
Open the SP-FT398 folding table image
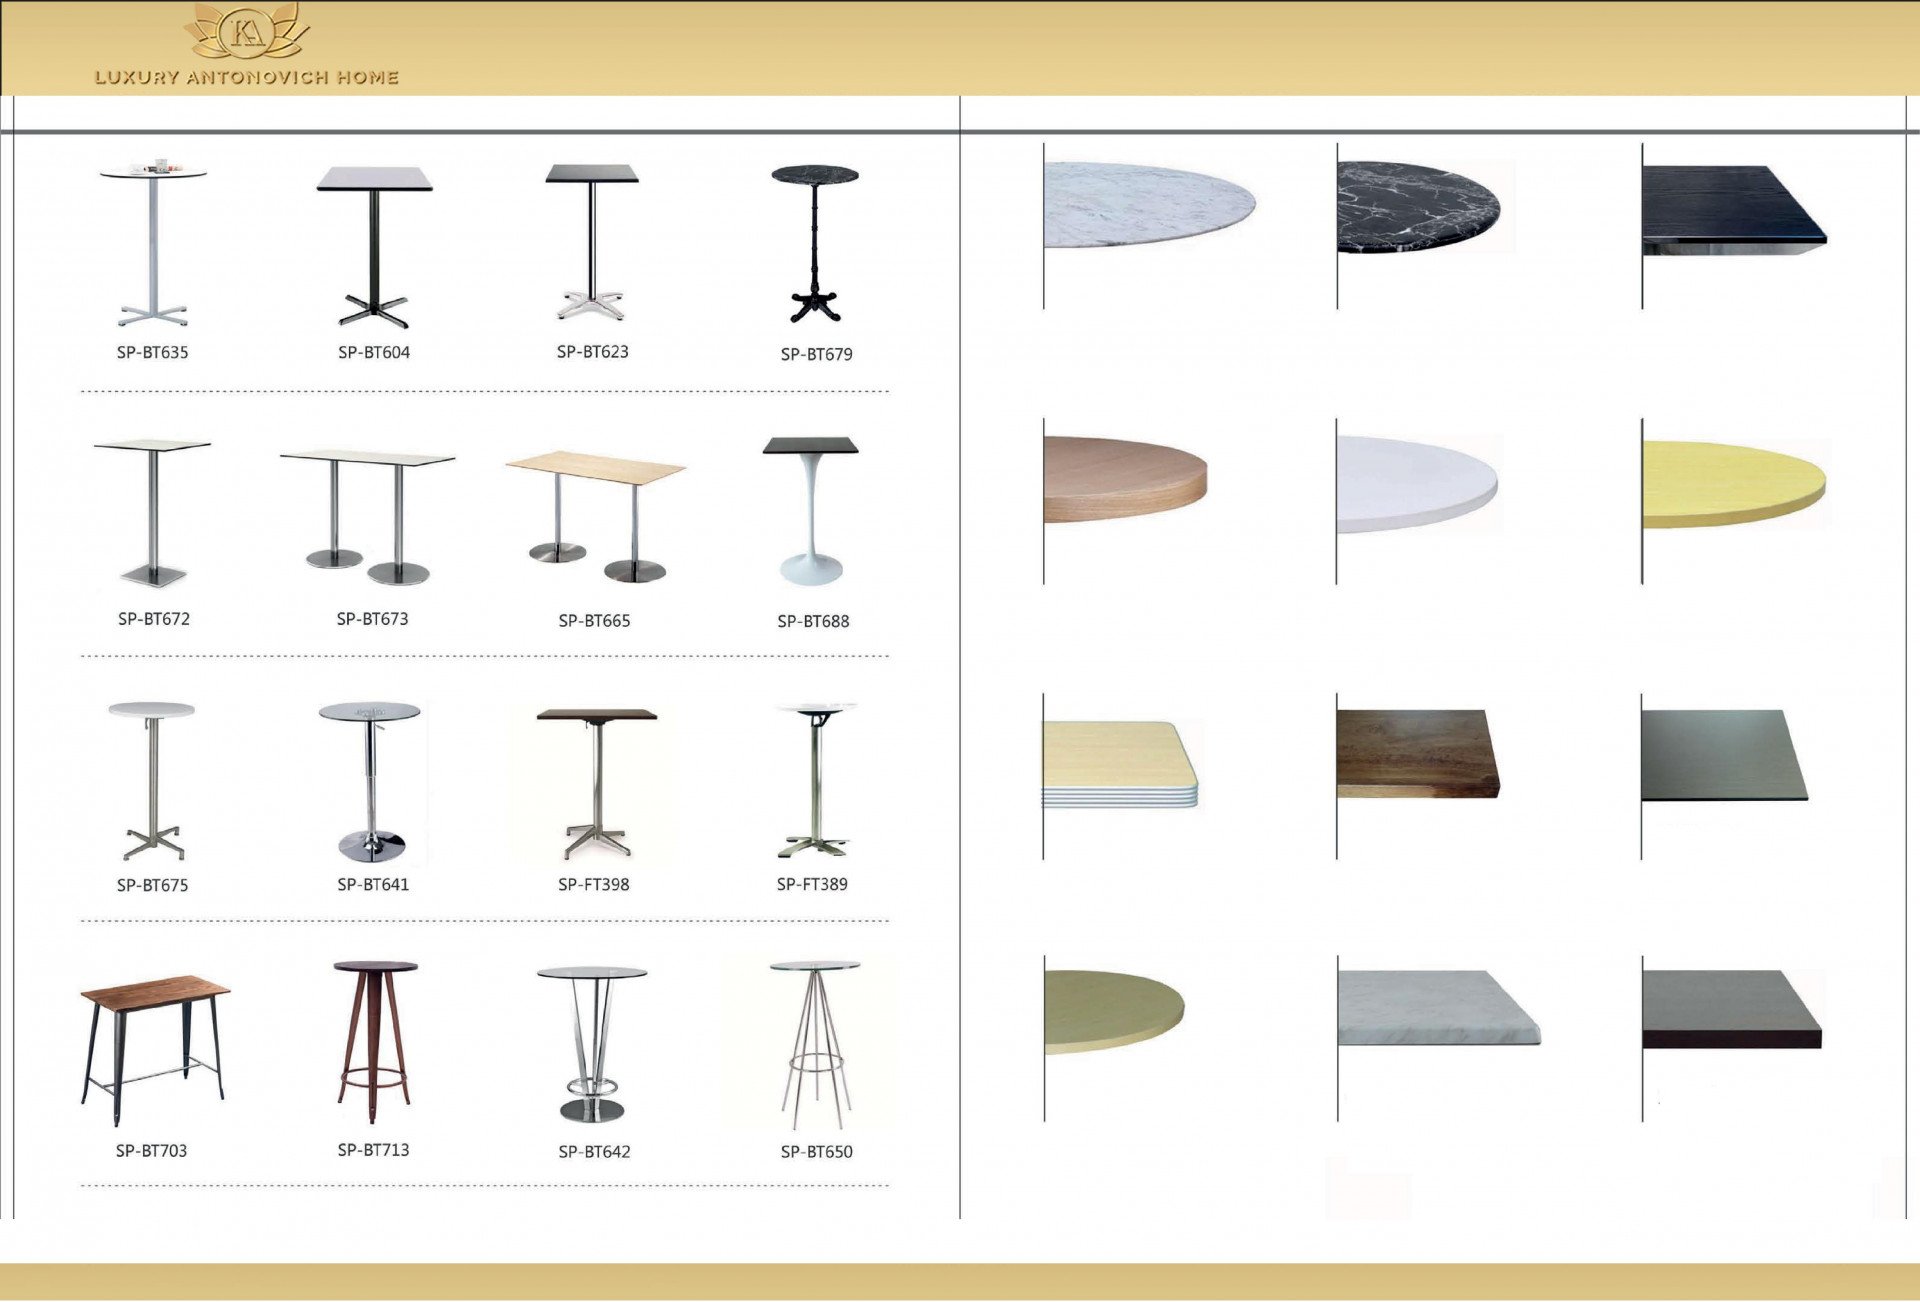click(596, 782)
